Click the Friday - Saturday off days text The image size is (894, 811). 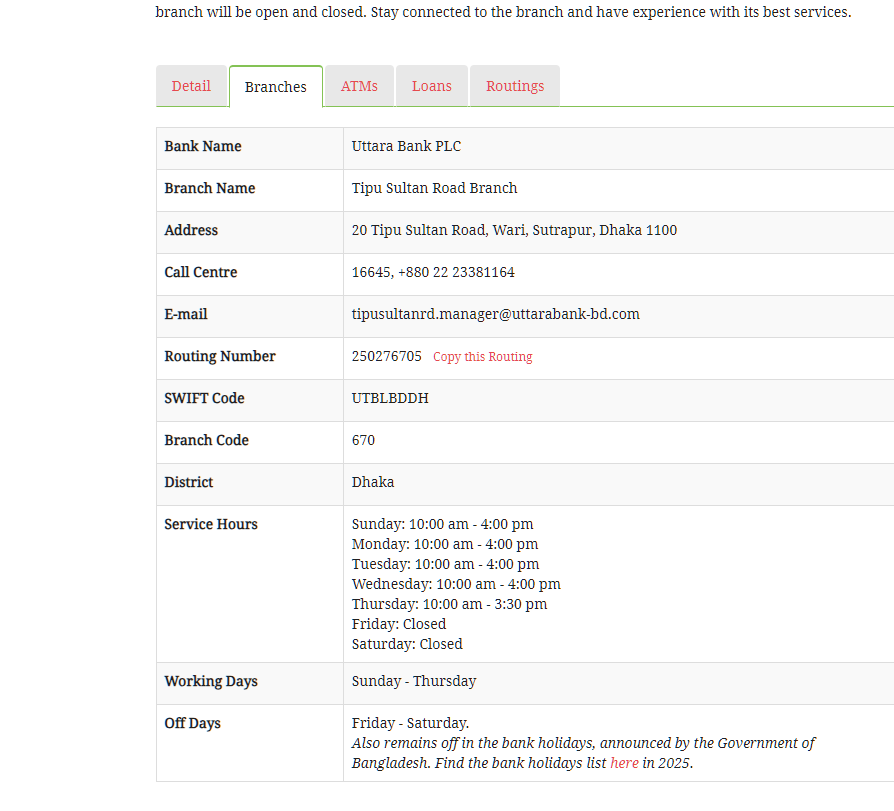click(410, 723)
